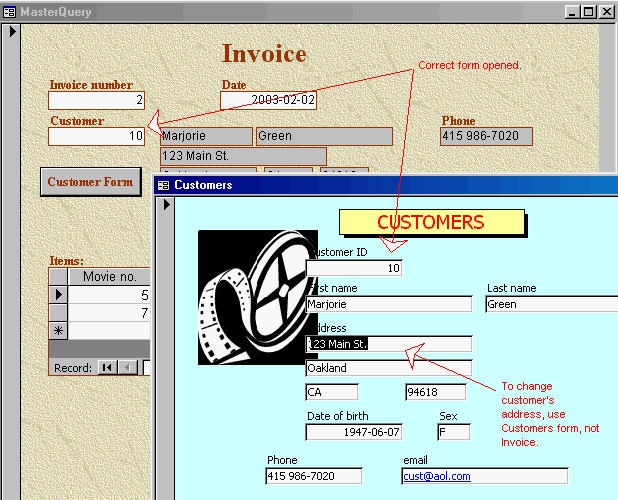Click the Sex field showing F
618x500 pixels.
(x=454, y=432)
